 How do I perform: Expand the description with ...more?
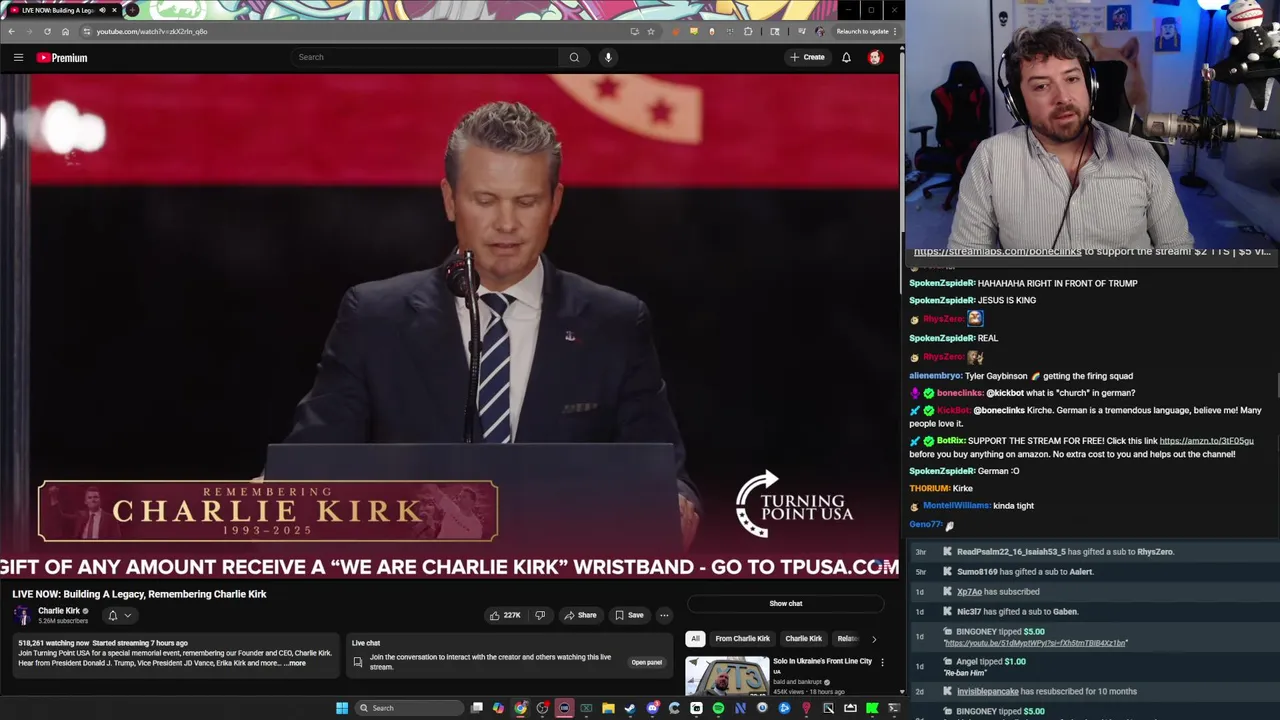coord(295,663)
